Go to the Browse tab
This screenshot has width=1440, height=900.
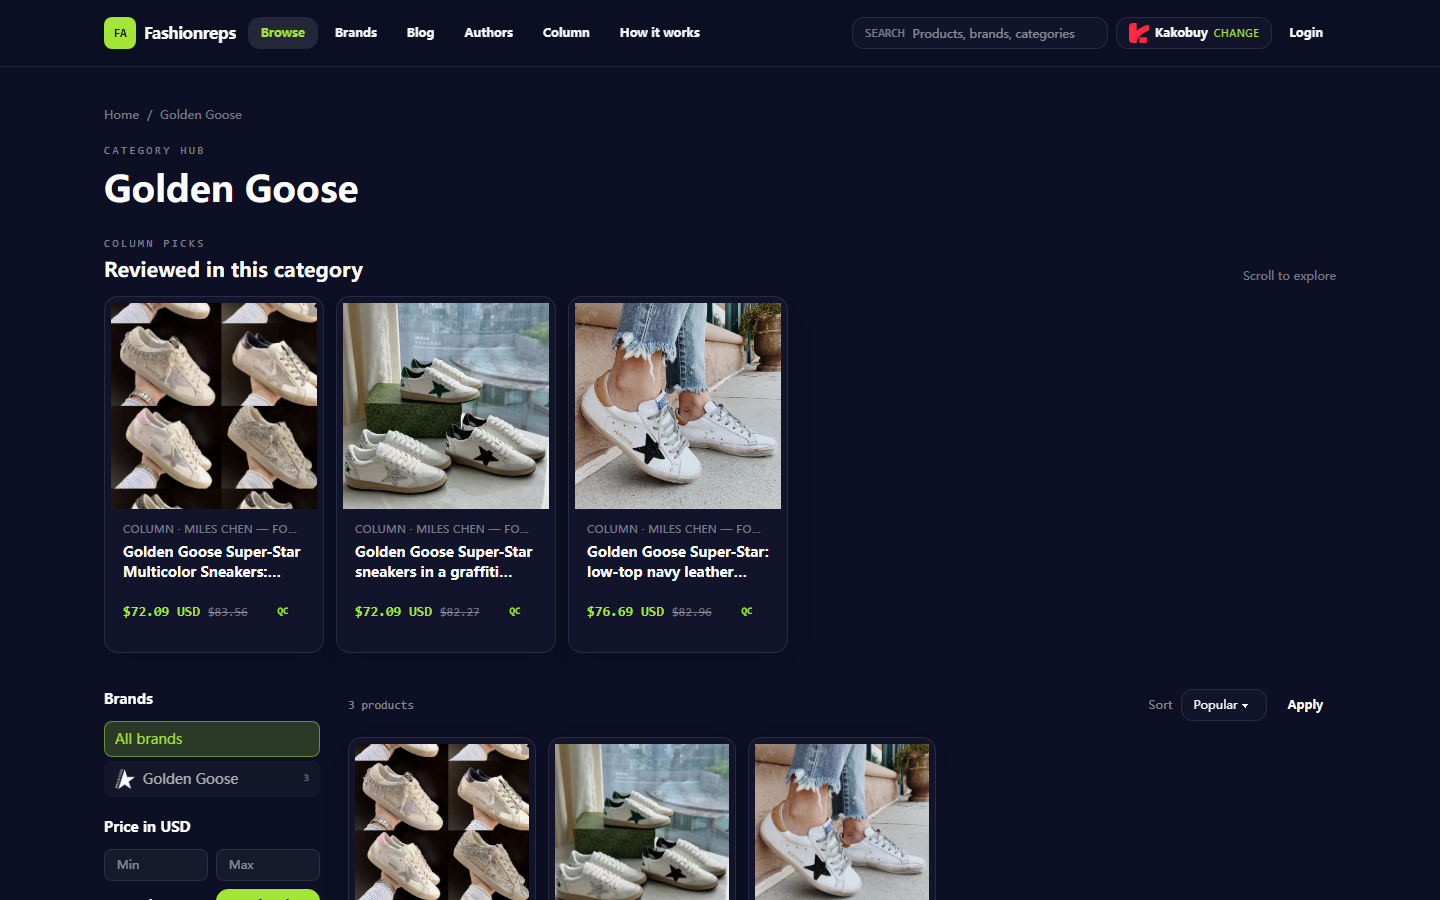click(x=283, y=33)
